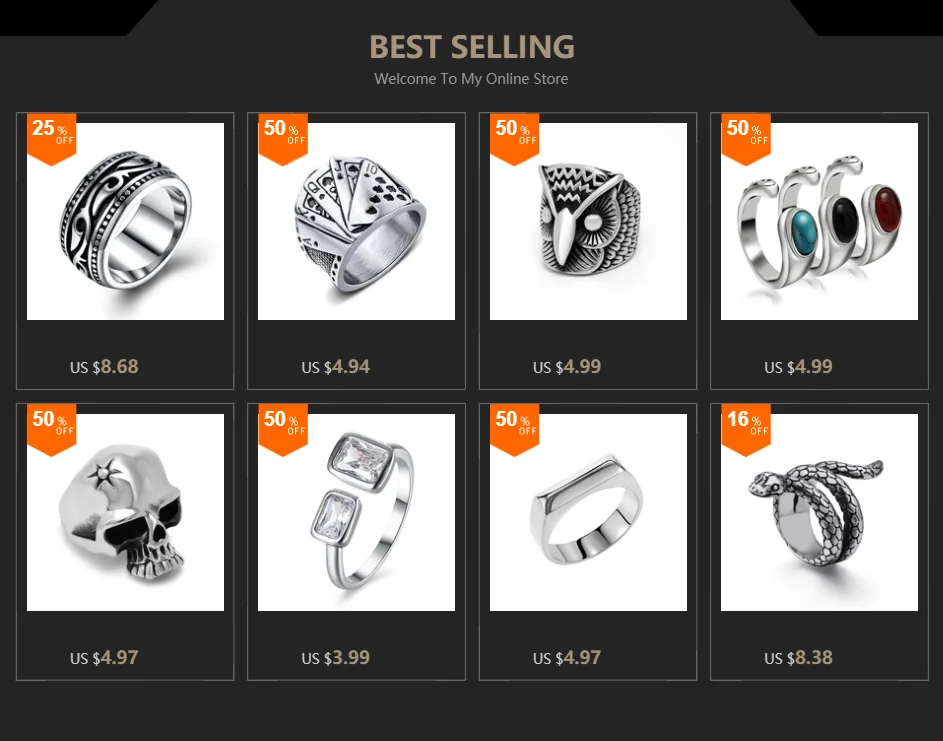Click the US $3.99 price link

coord(336,657)
